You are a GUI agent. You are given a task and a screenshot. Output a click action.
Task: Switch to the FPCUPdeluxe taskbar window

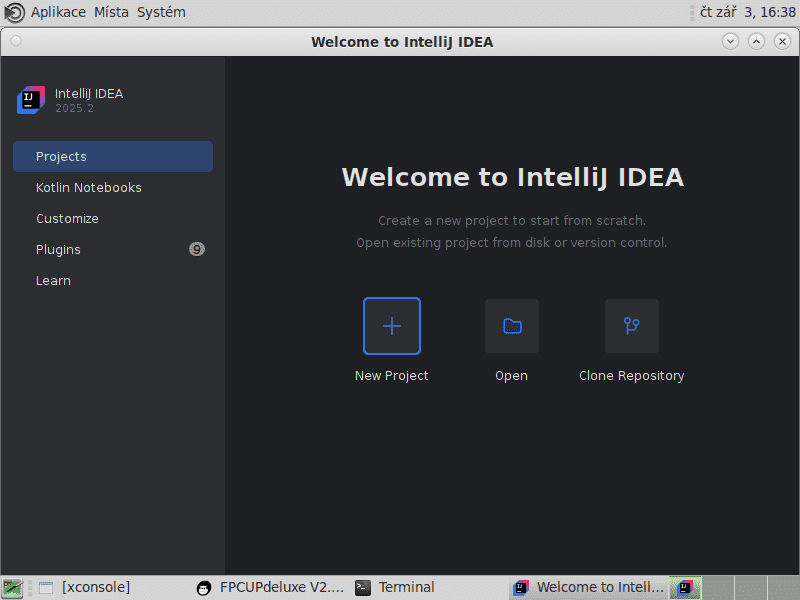click(x=270, y=588)
